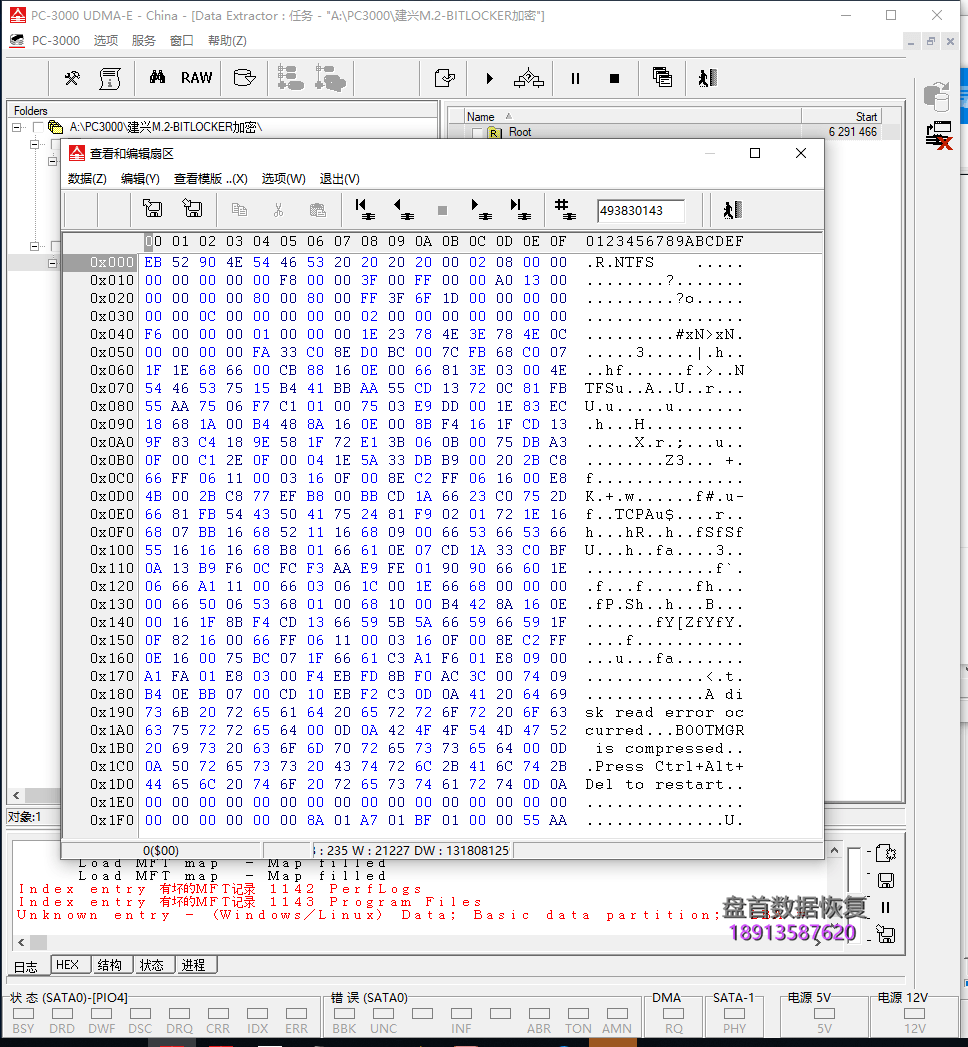
Task: Click the log panel left scroll arrow
Action: (x=21, y=942)
